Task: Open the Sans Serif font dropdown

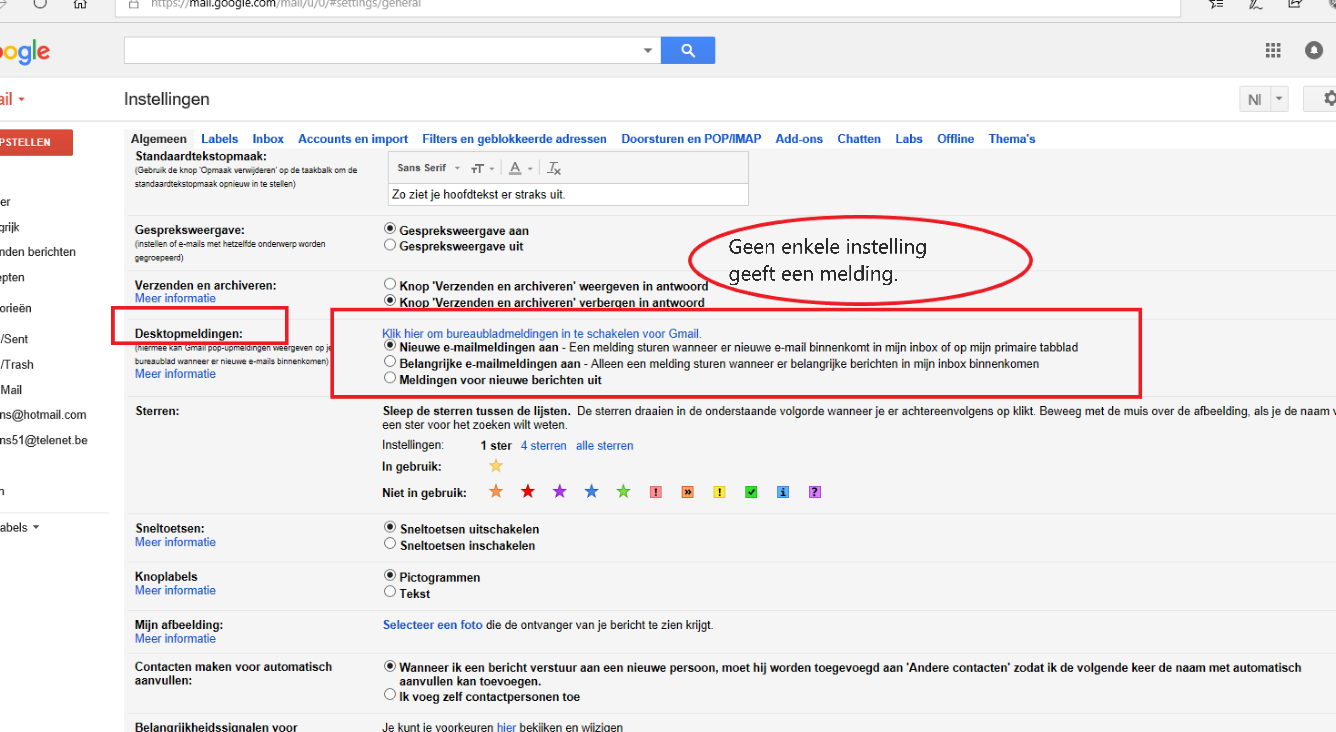Action: tap(428, 168)
